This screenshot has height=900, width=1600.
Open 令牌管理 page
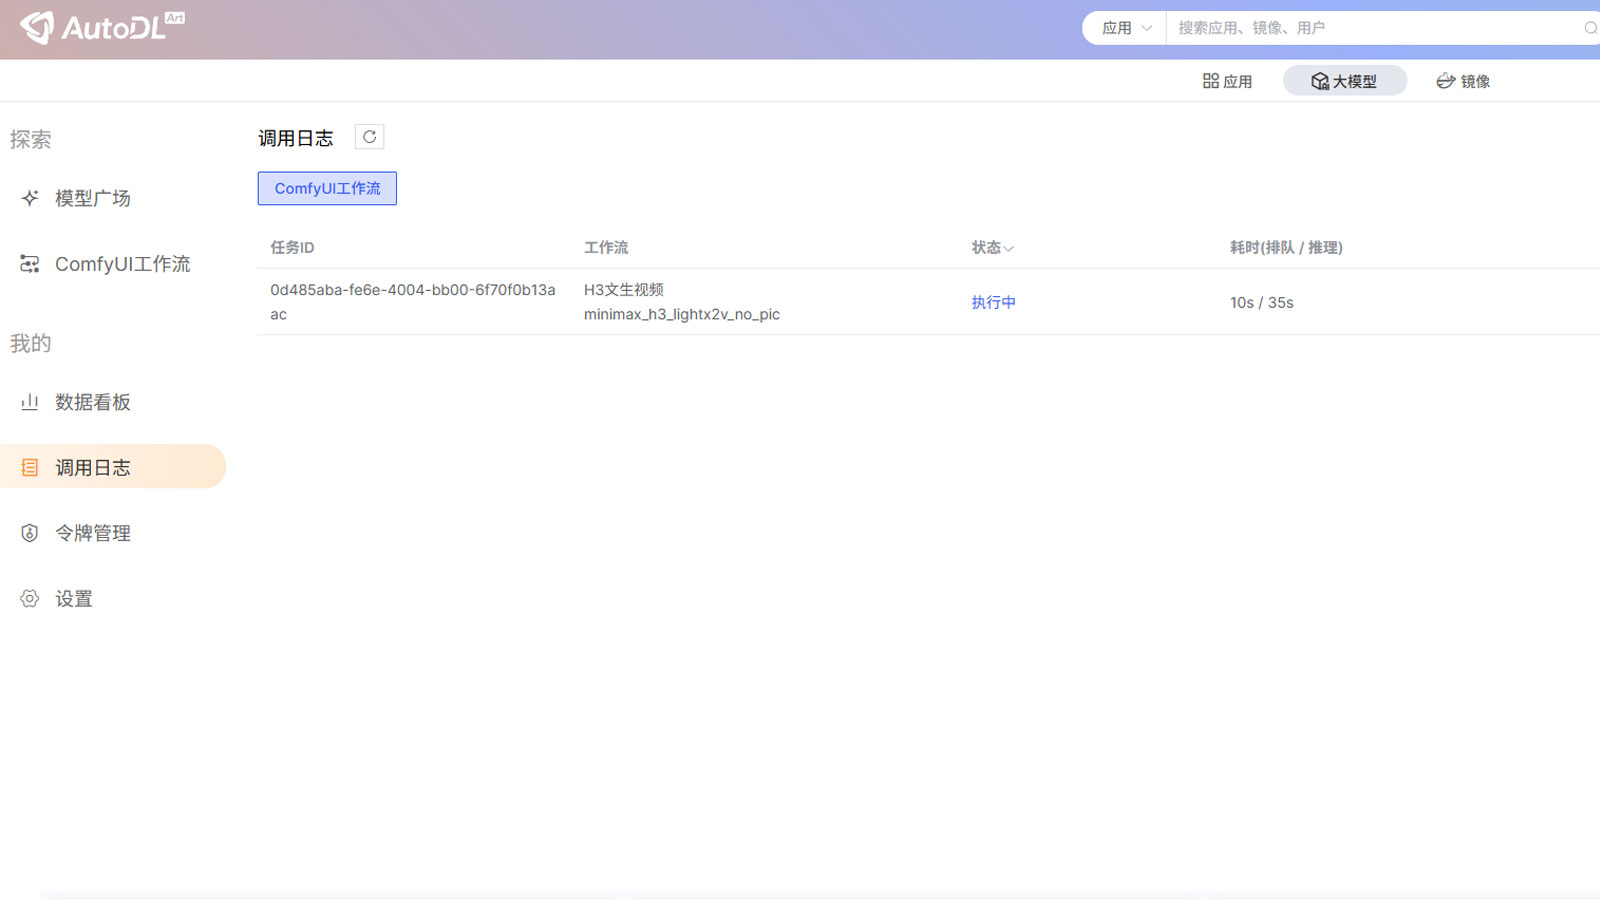pyautogui.click(x=93, y=533)
